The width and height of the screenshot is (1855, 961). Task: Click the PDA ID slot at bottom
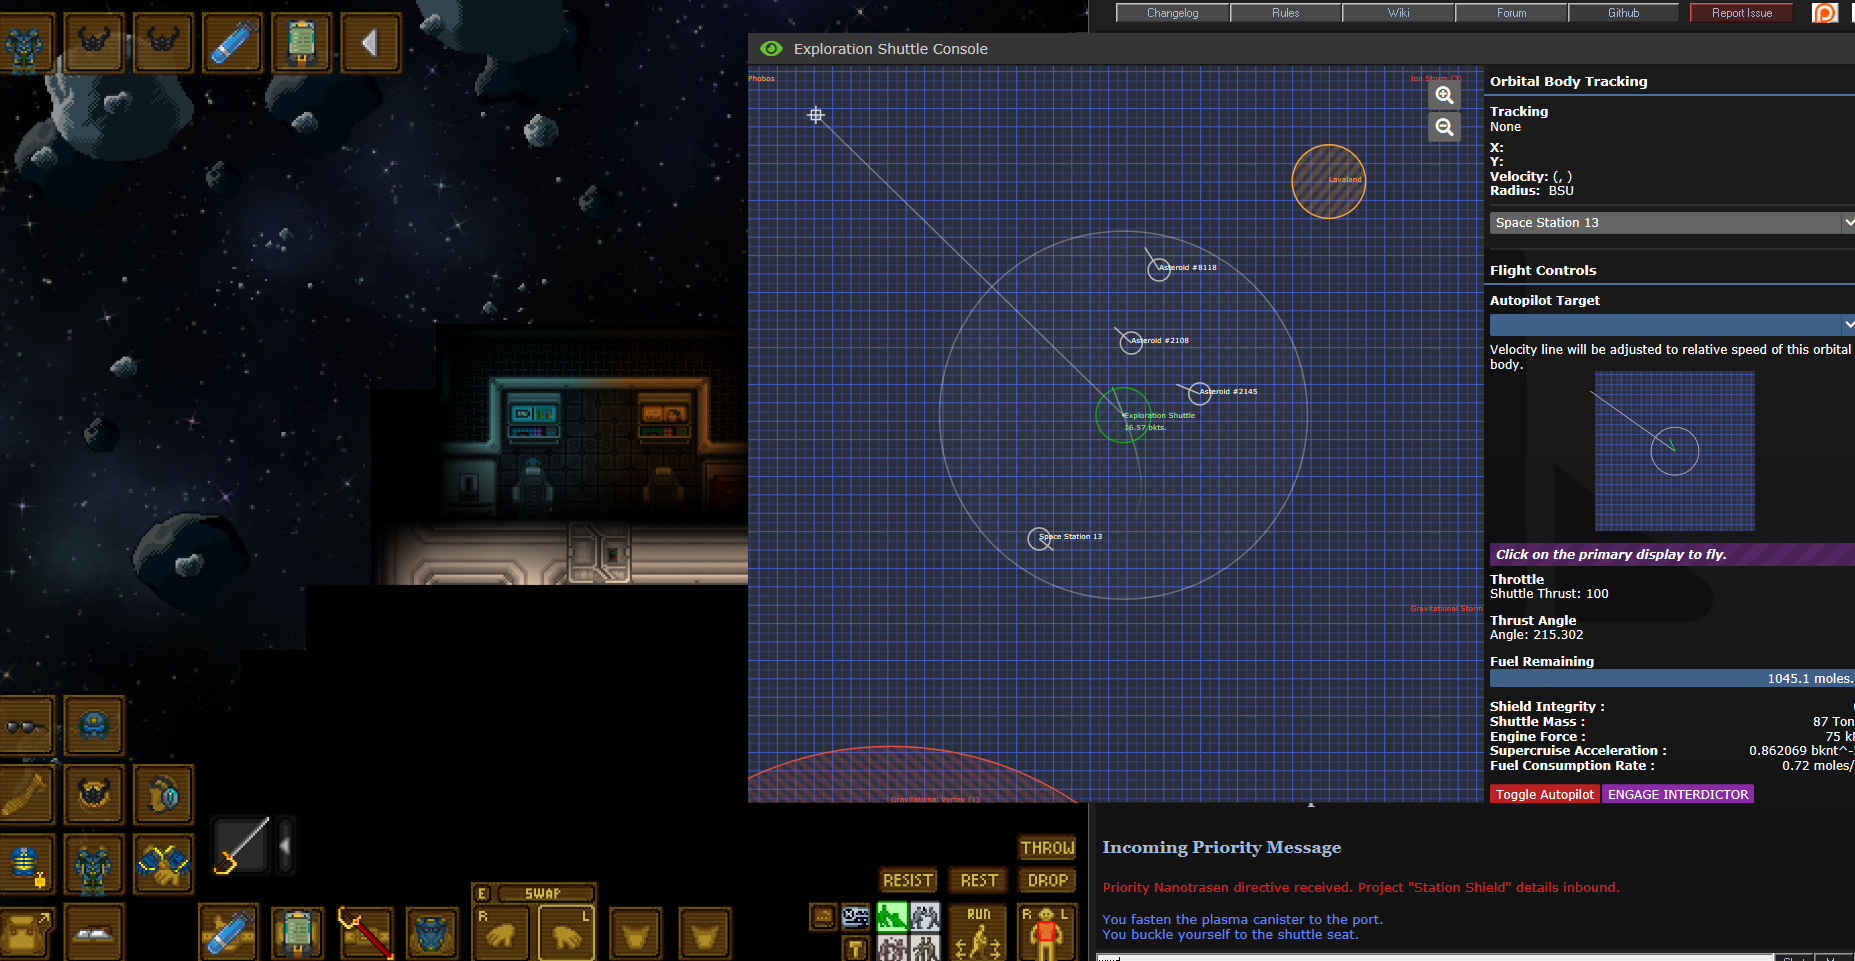point(297,933)
